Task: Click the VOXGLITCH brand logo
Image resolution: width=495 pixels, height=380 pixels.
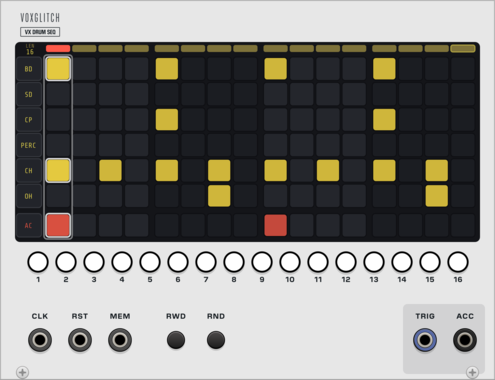Action: click(x=40, y=18)
